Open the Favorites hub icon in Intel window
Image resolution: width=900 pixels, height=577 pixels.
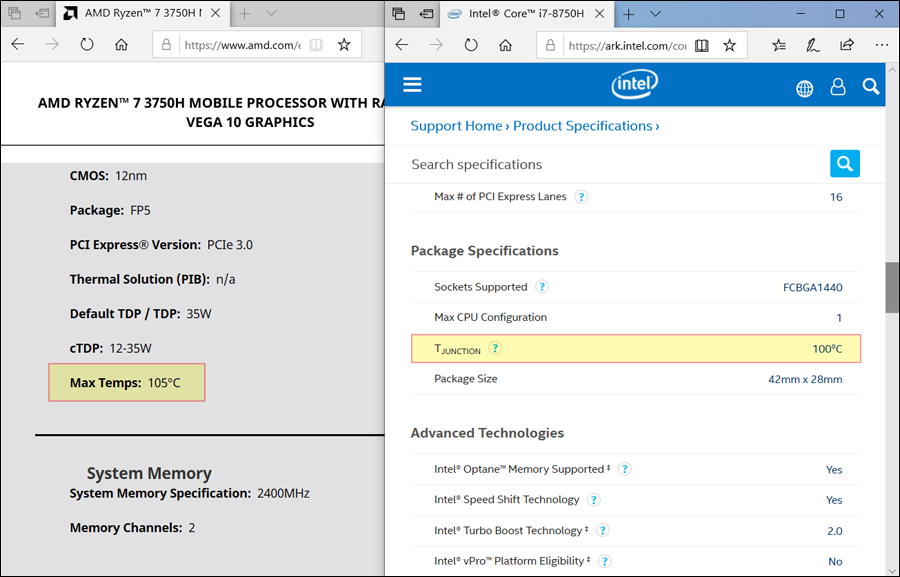(x=780, y=45)
